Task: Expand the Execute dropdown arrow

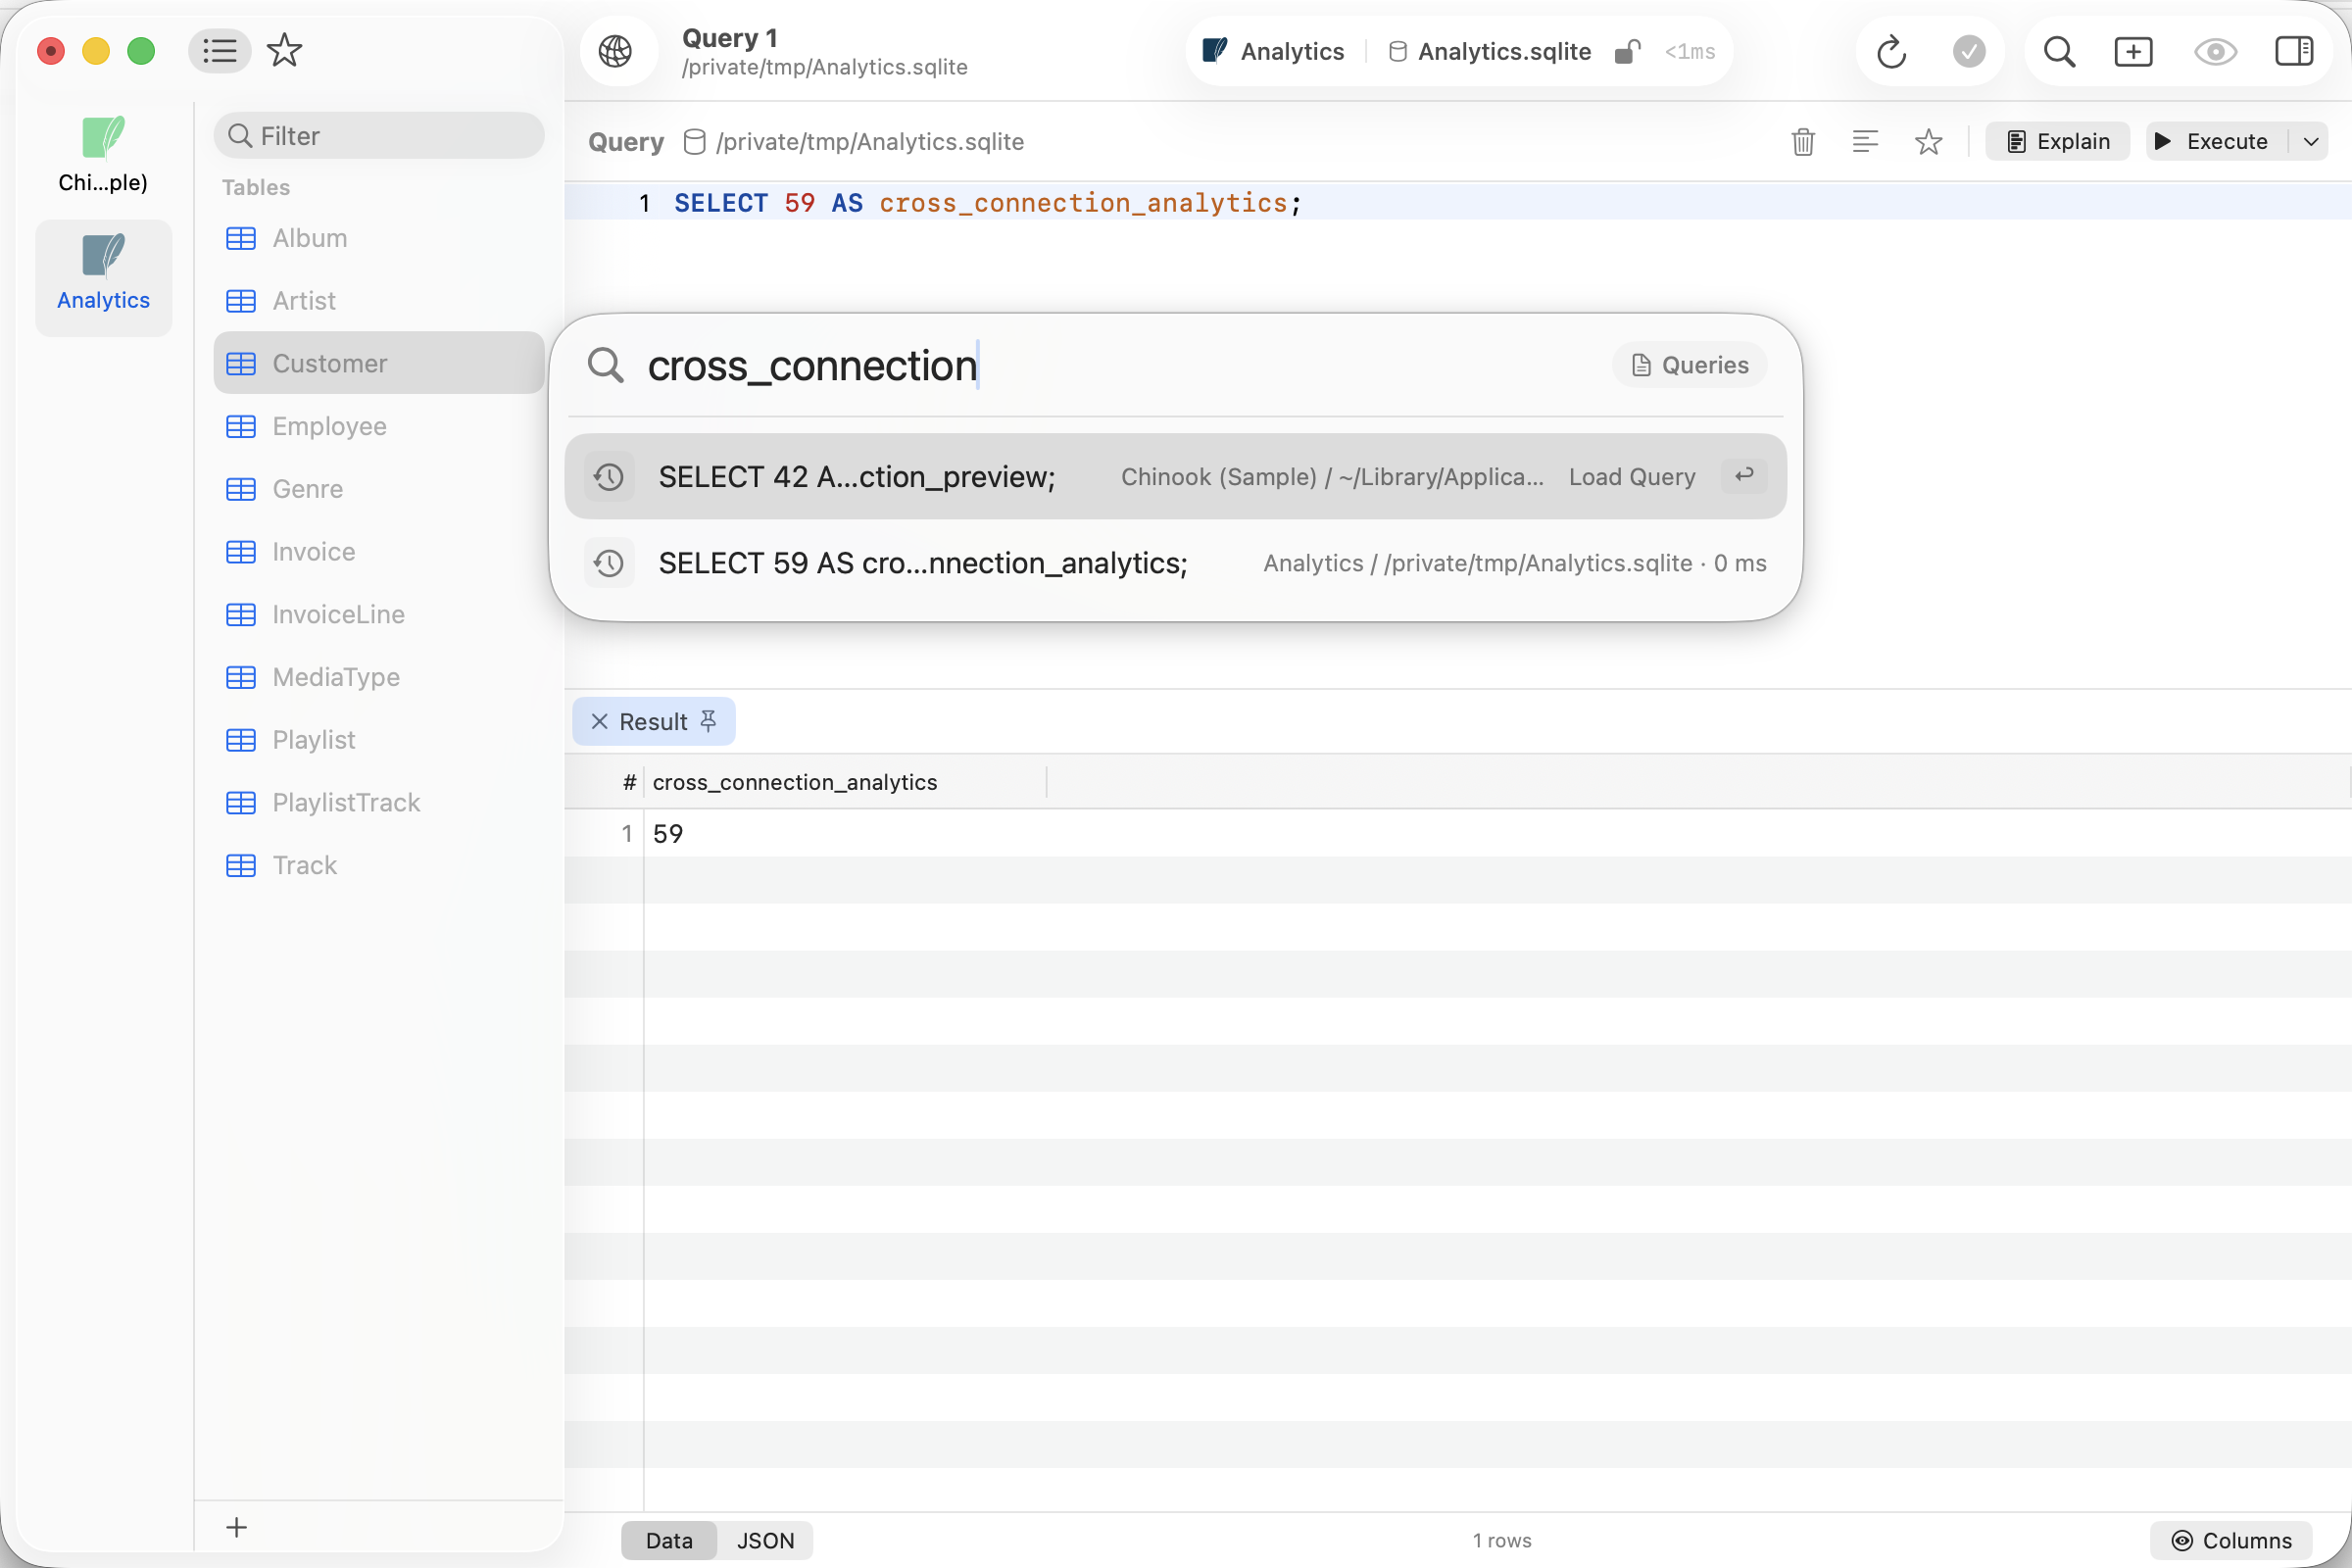Action: tap(2310, 142)
